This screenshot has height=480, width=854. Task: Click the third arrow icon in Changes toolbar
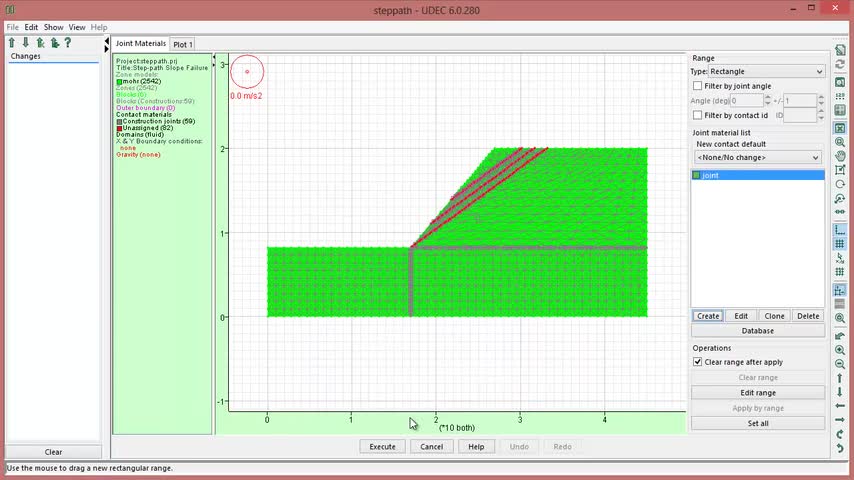click(x=40, y=42)
